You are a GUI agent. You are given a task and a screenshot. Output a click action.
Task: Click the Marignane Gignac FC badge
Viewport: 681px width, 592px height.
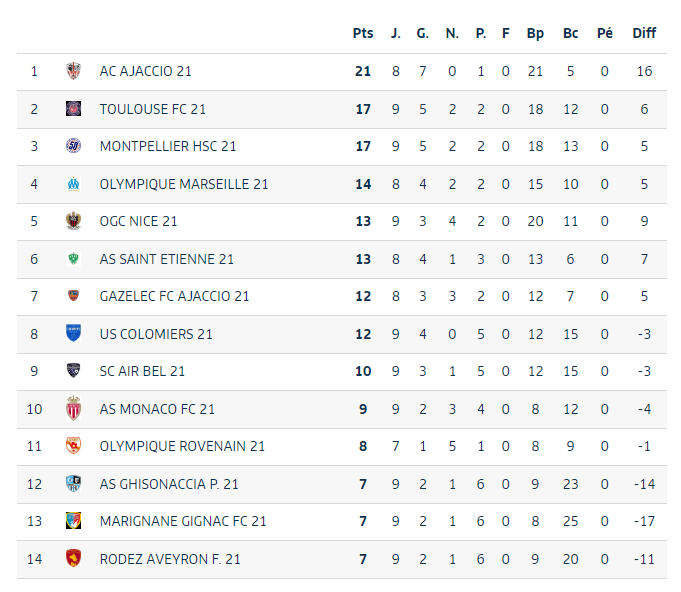click(x=73, y=521)
